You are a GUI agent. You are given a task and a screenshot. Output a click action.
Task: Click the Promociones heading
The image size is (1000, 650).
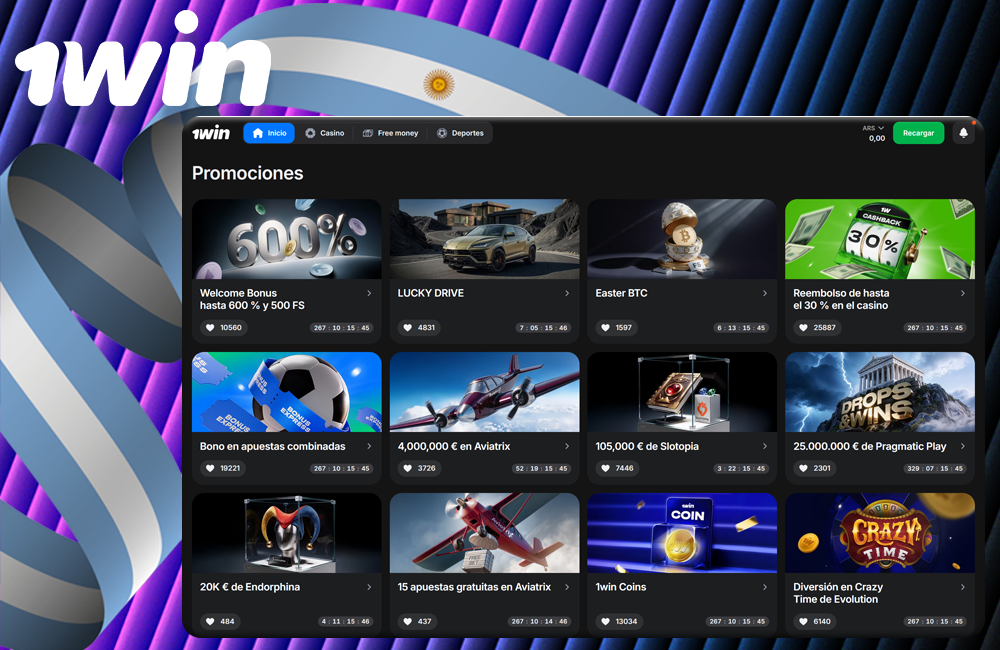click(x=247, y=173)
